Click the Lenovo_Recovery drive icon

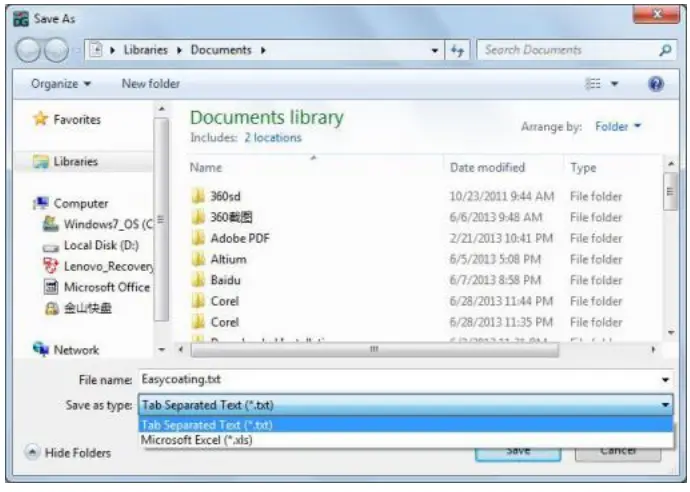coord(51,266)
